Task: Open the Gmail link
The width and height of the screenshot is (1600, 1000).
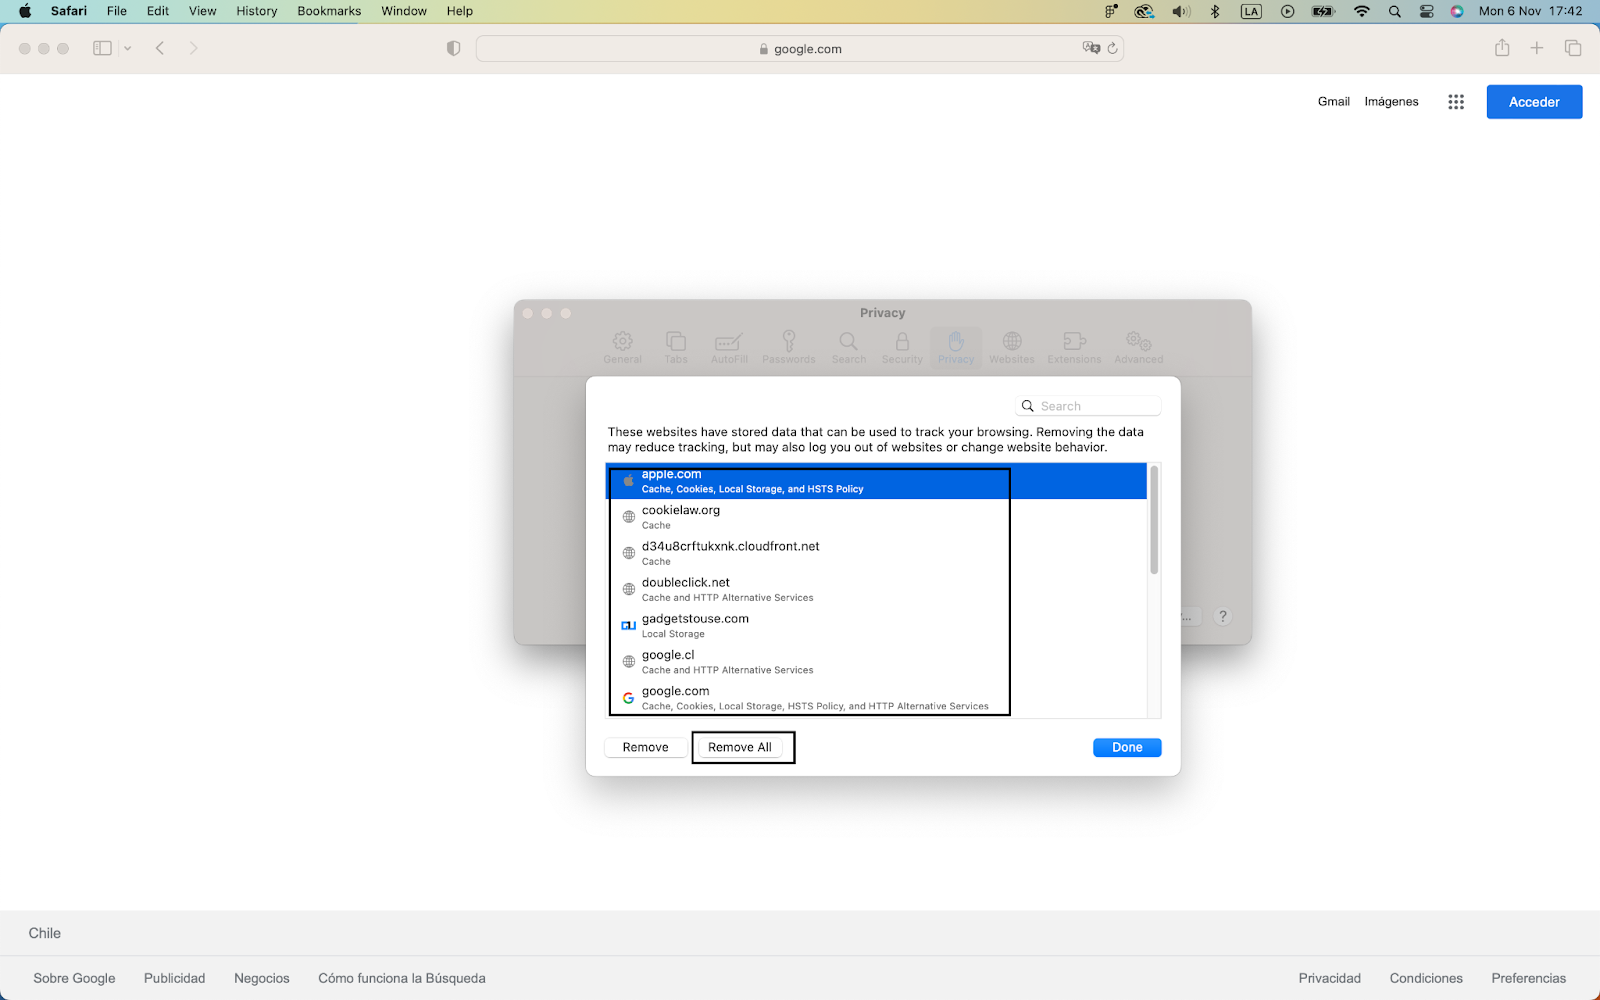Action: (x=1334, y=102)
